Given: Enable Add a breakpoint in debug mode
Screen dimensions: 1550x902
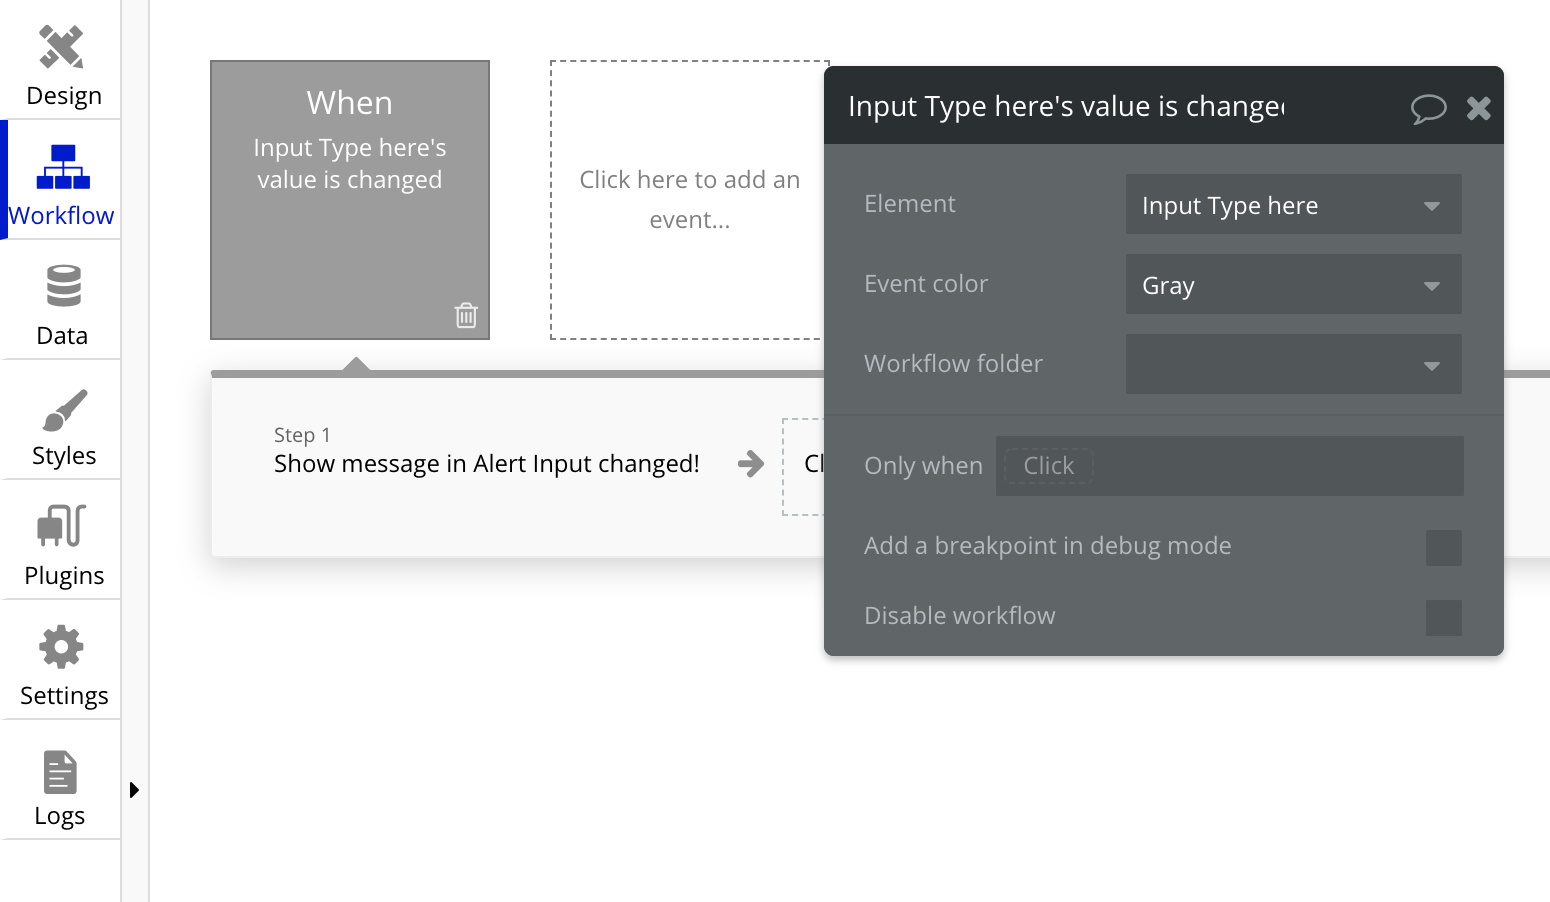Looking at the screenshot, I should (1443, 547).
